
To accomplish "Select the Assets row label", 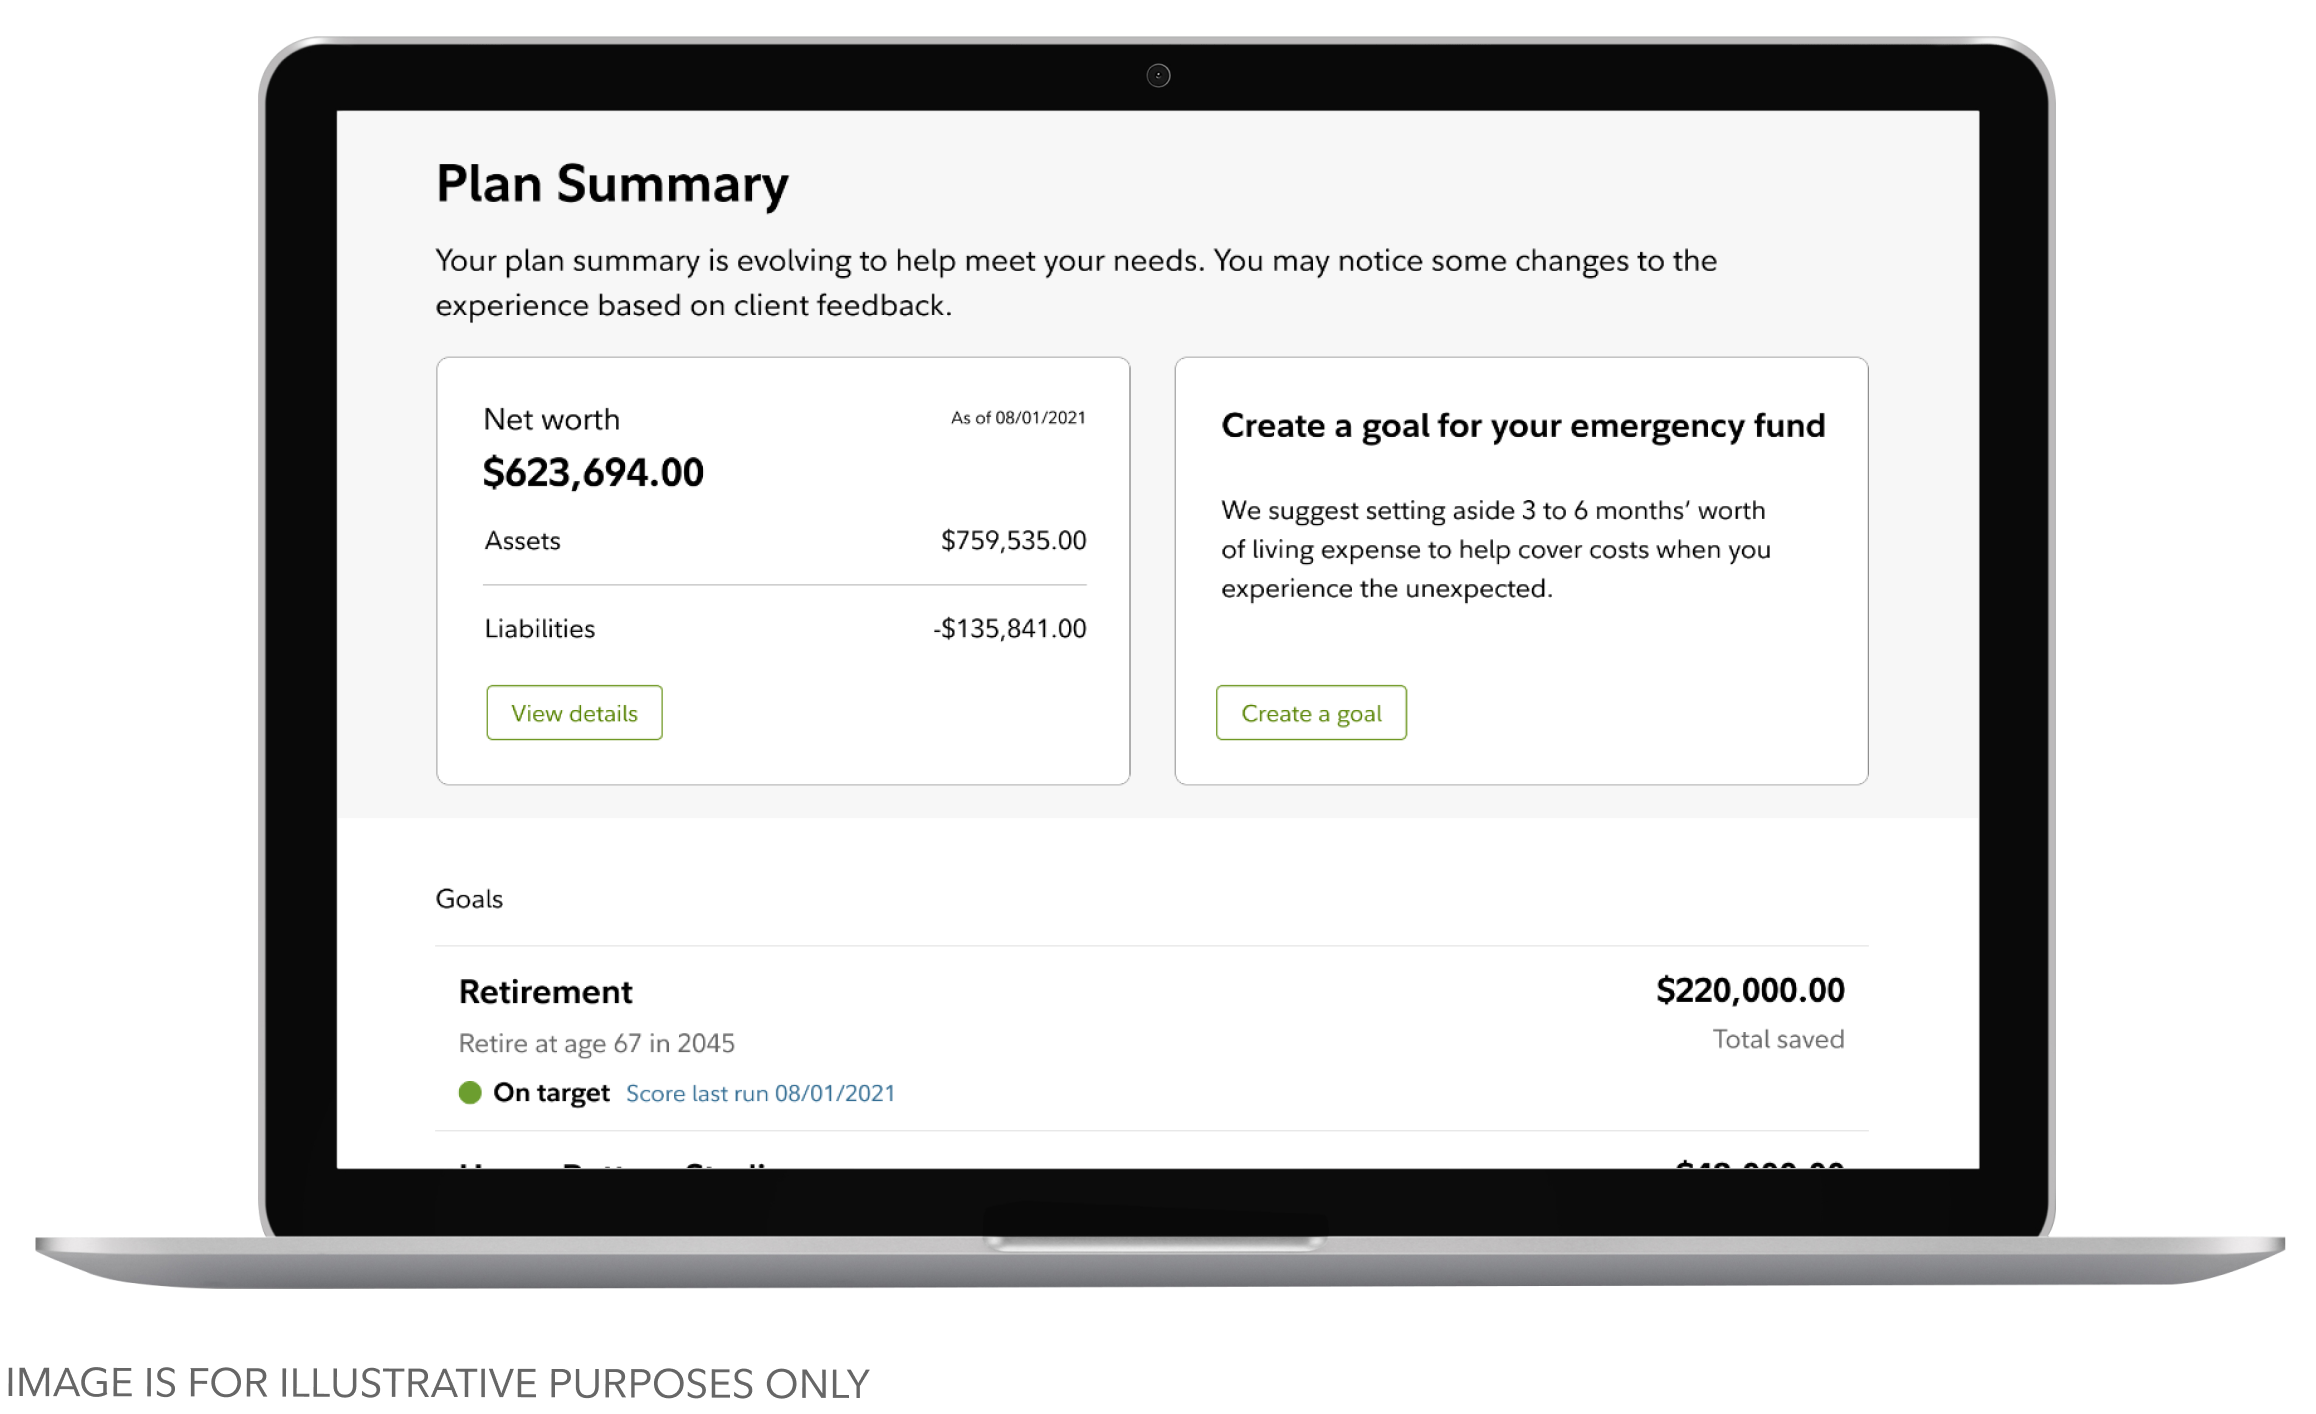I will click(x=522, y=541).
